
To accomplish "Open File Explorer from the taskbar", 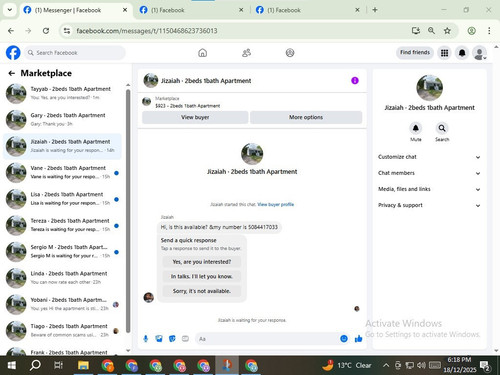I will click(x=83, y=365).
